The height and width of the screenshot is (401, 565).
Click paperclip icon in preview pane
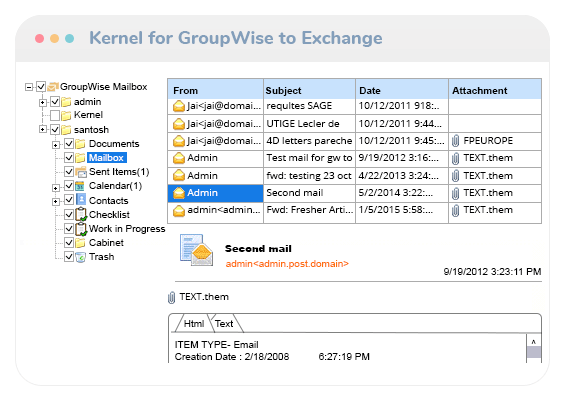pos(172,298)
